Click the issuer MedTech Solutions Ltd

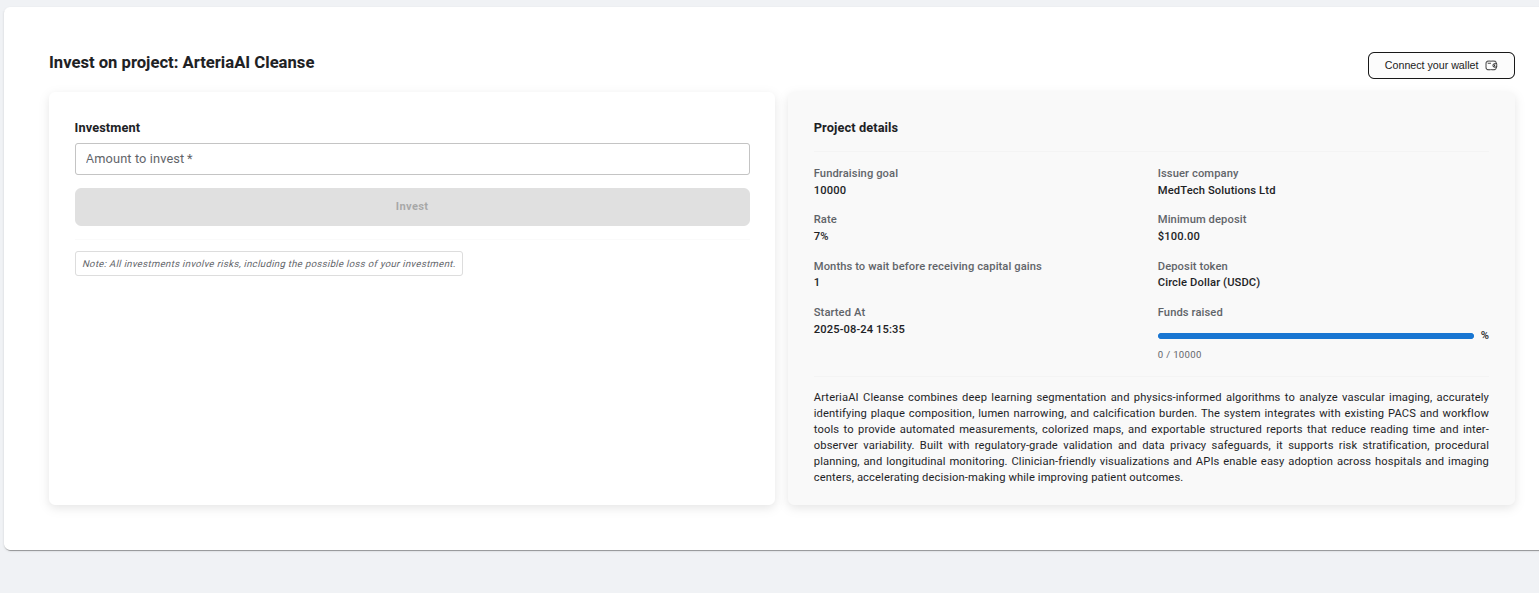1216,190
